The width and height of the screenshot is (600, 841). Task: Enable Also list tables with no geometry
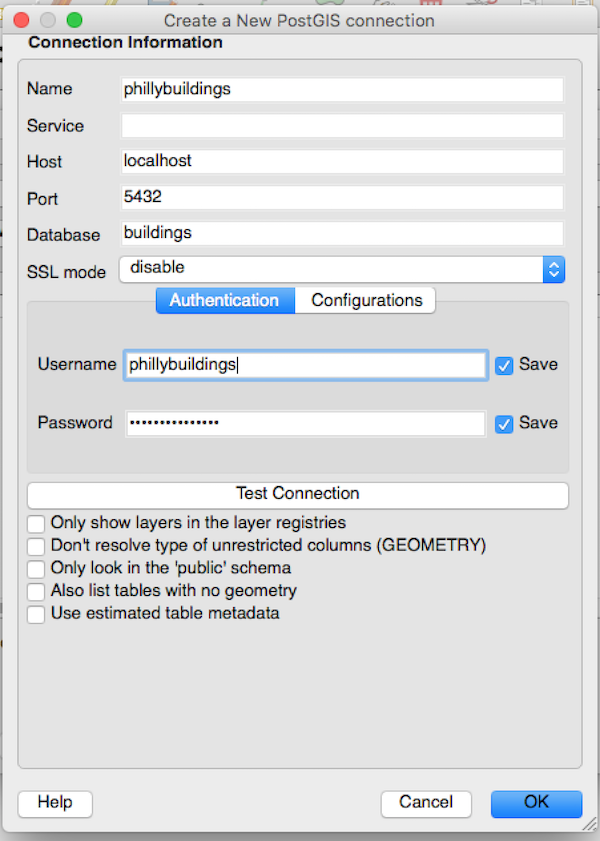(36, 592)
